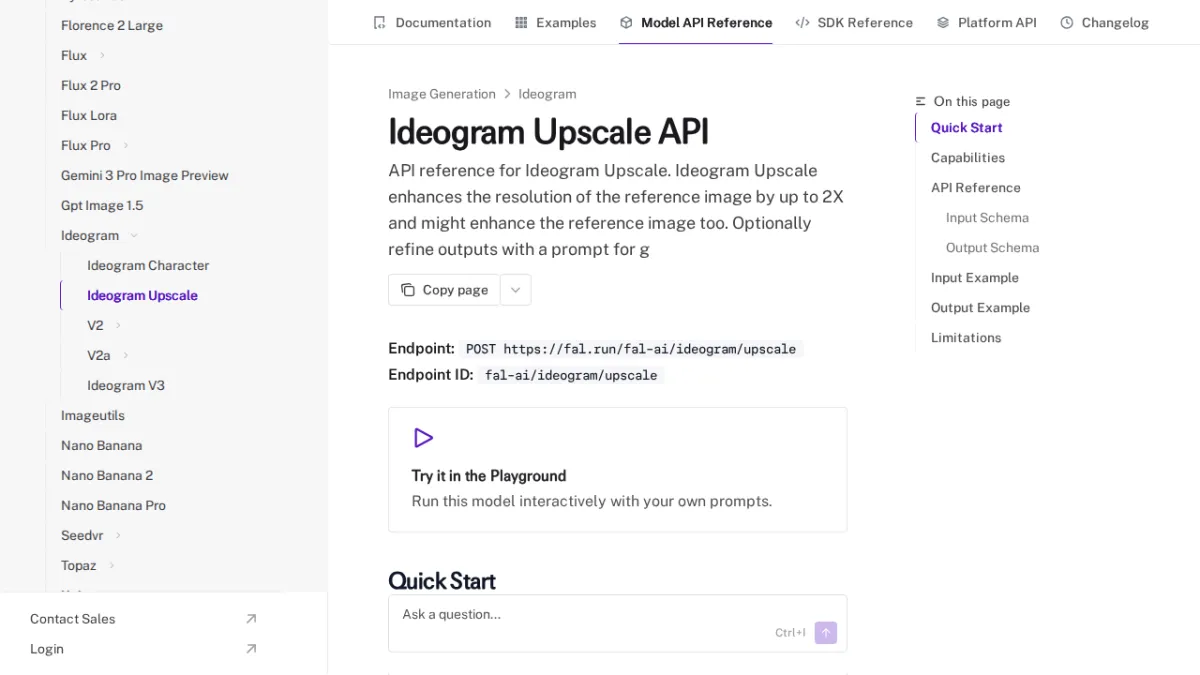Click the Documentation book icon
Image resolution: width=1200 pixels, height=675 pixels.
click(x=379, y=22)
